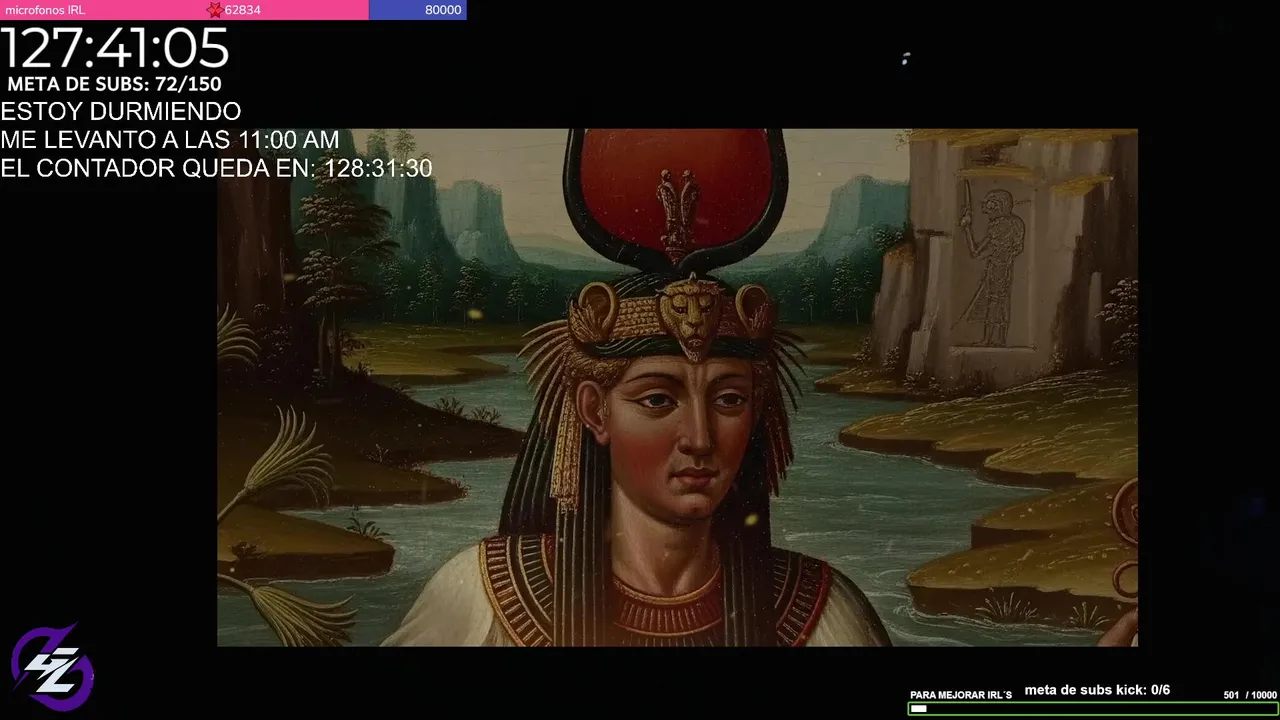Image resolution: width=1280 pixels, height=720 pixels.
Task: Click the green-outlined progress bar at bottom right
Action: (x=1093, y=709)
